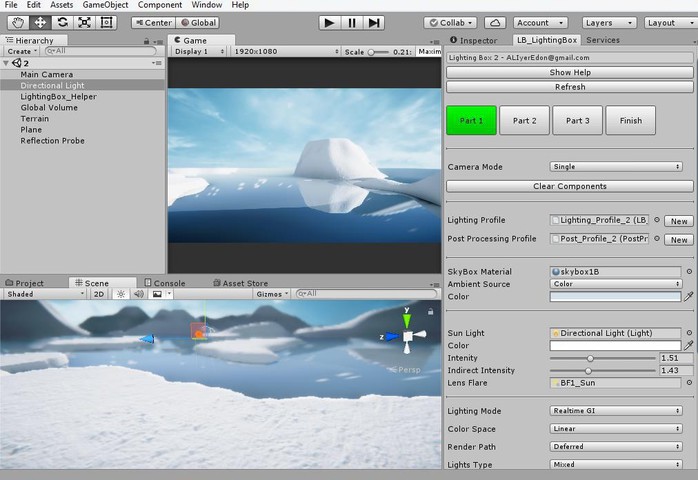The width and height of the screenshot is (698, 480).
Task: Select the Move tool
Action: [40, 23]
